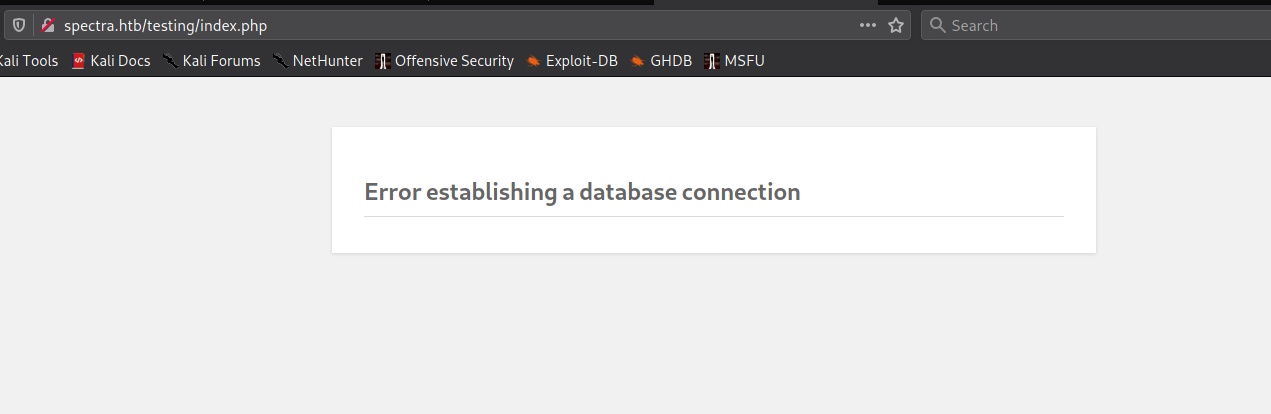The width and height of the screenshot is (1271, 414).
Task: Bookmark this page with the star
Action: click(896, 25)
